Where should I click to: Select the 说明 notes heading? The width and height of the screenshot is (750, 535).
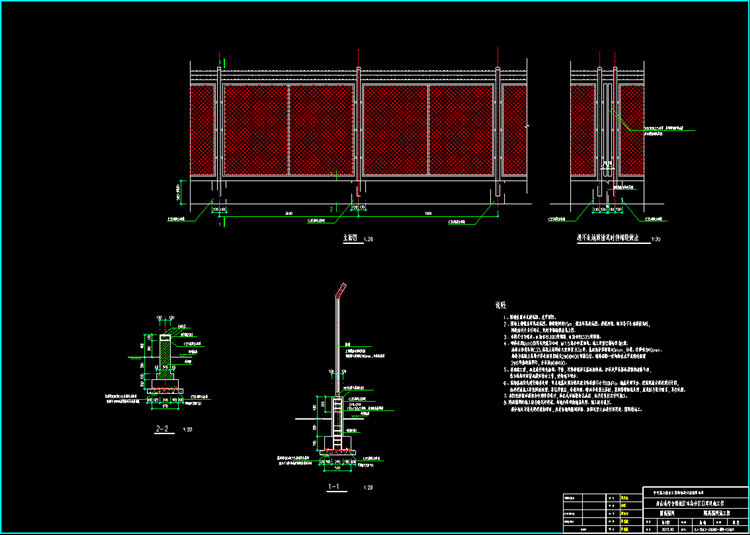click(501, 304)
